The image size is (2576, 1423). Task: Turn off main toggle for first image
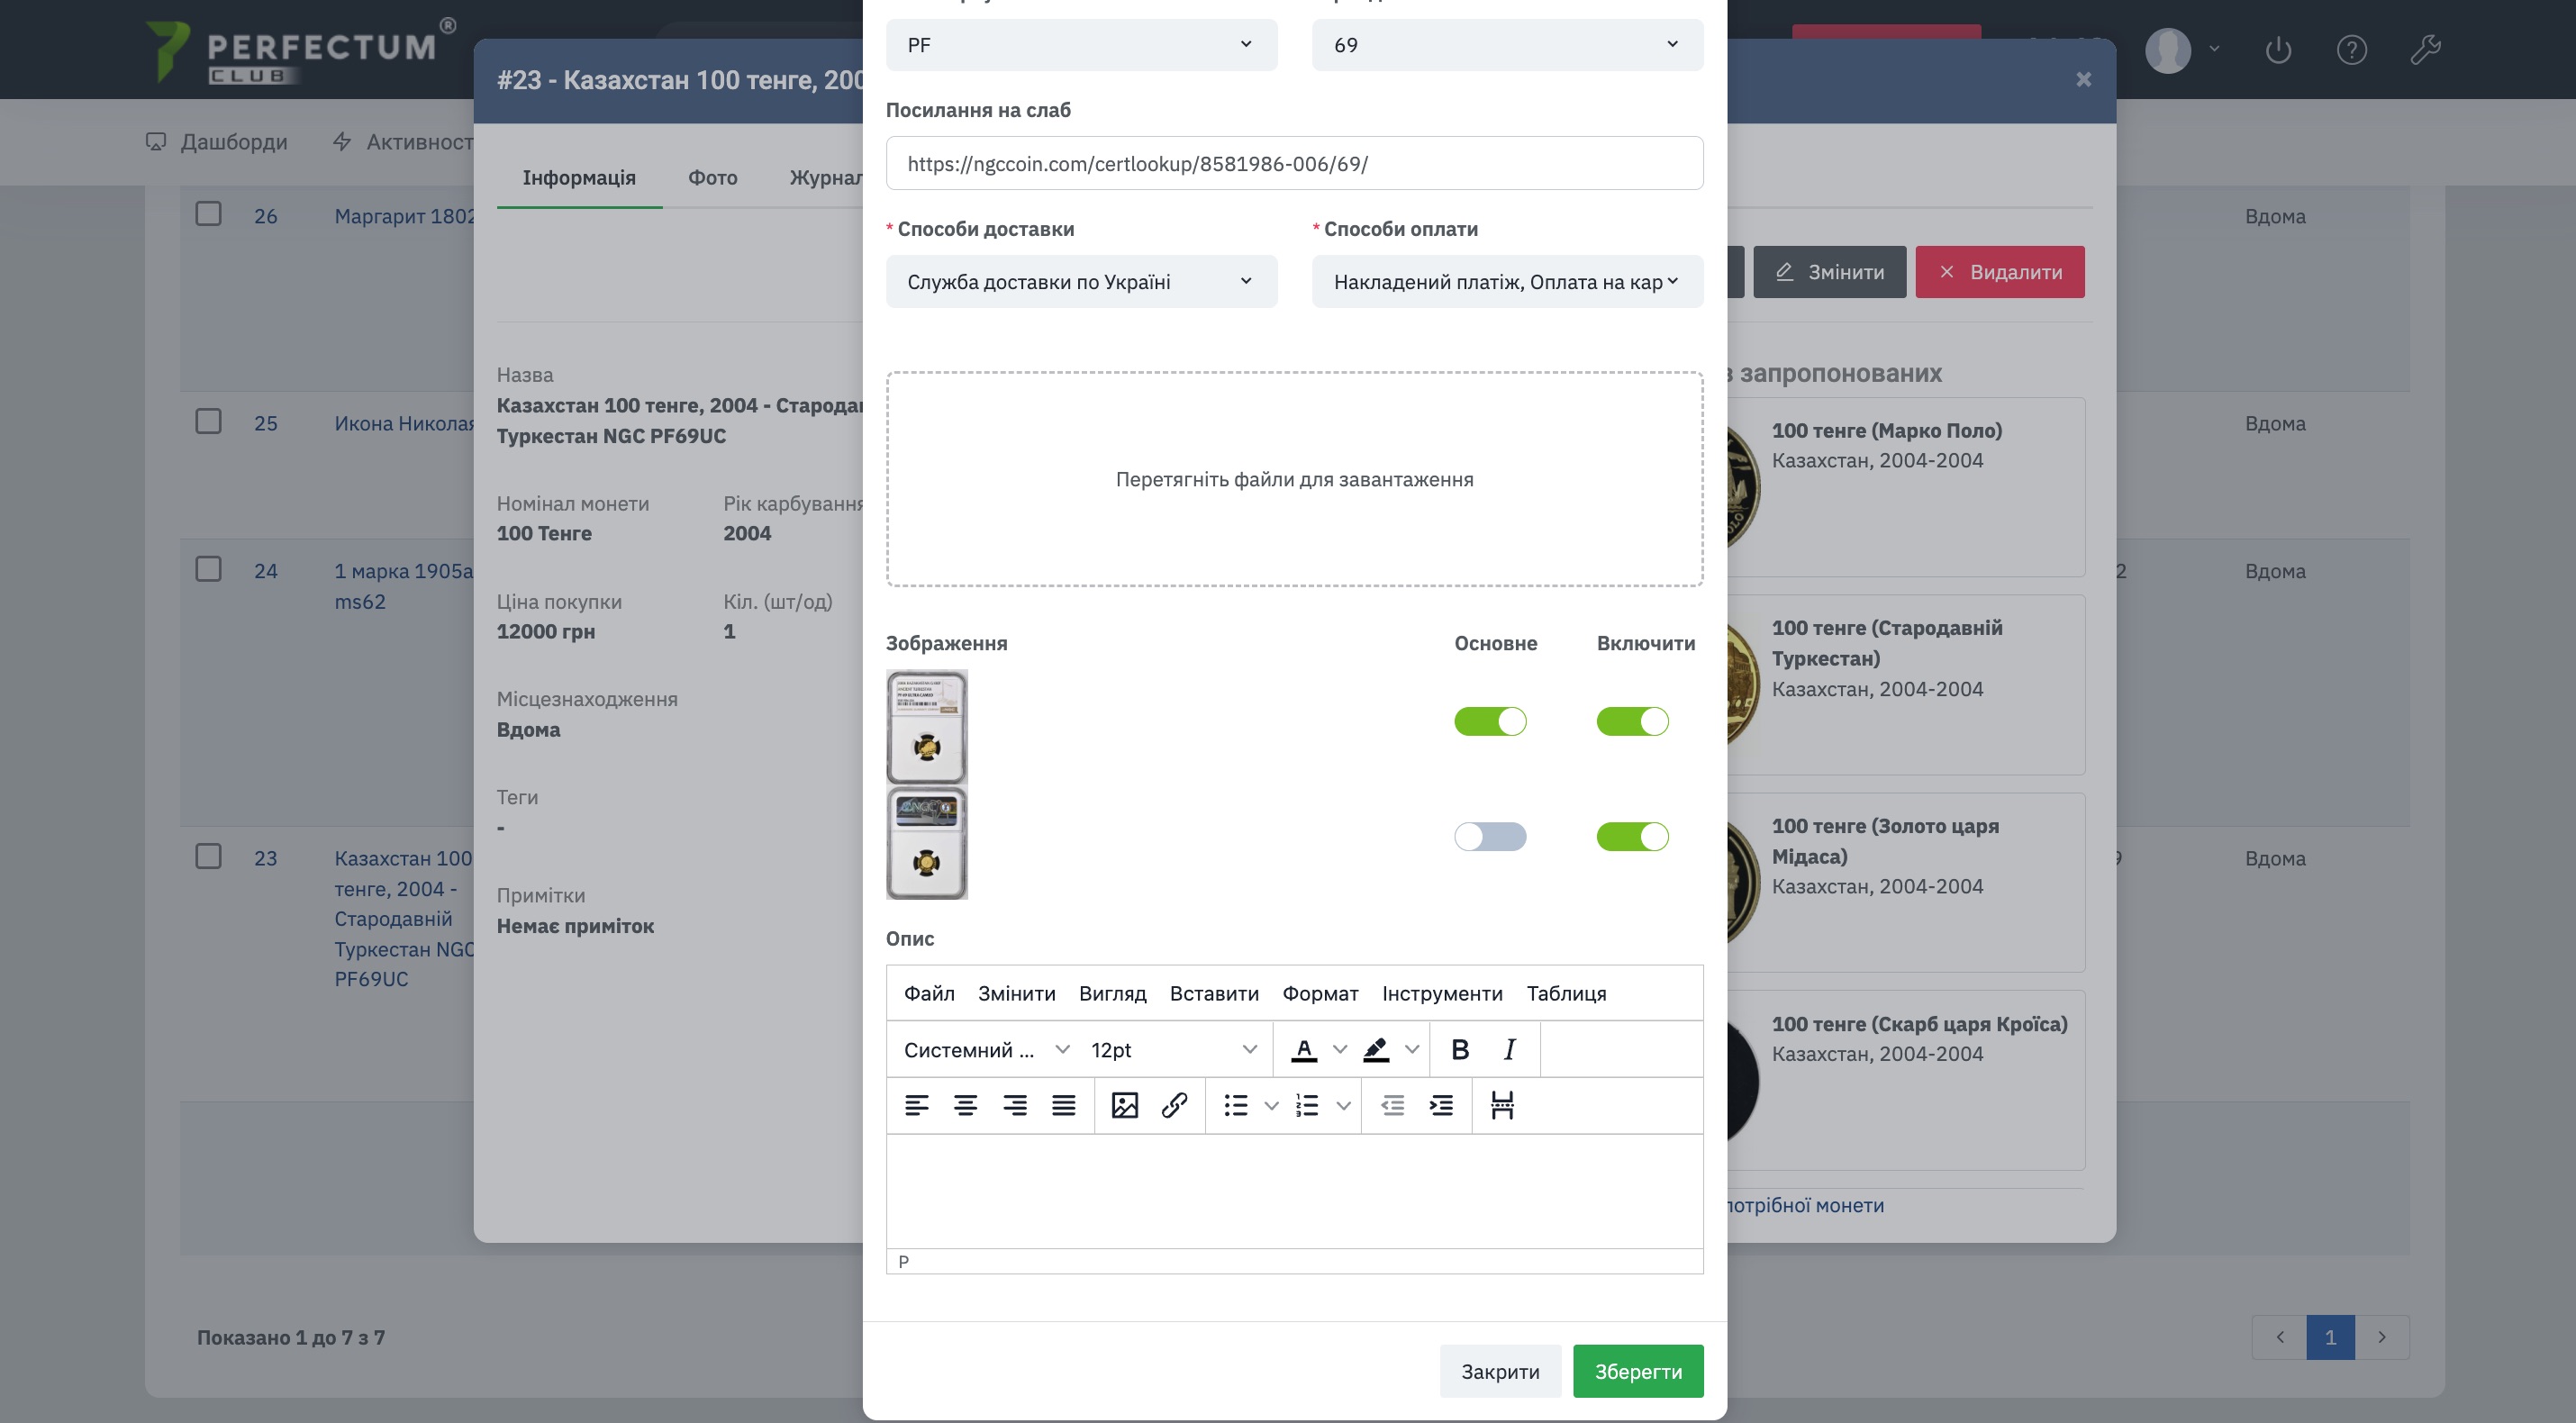(1489, 721)
